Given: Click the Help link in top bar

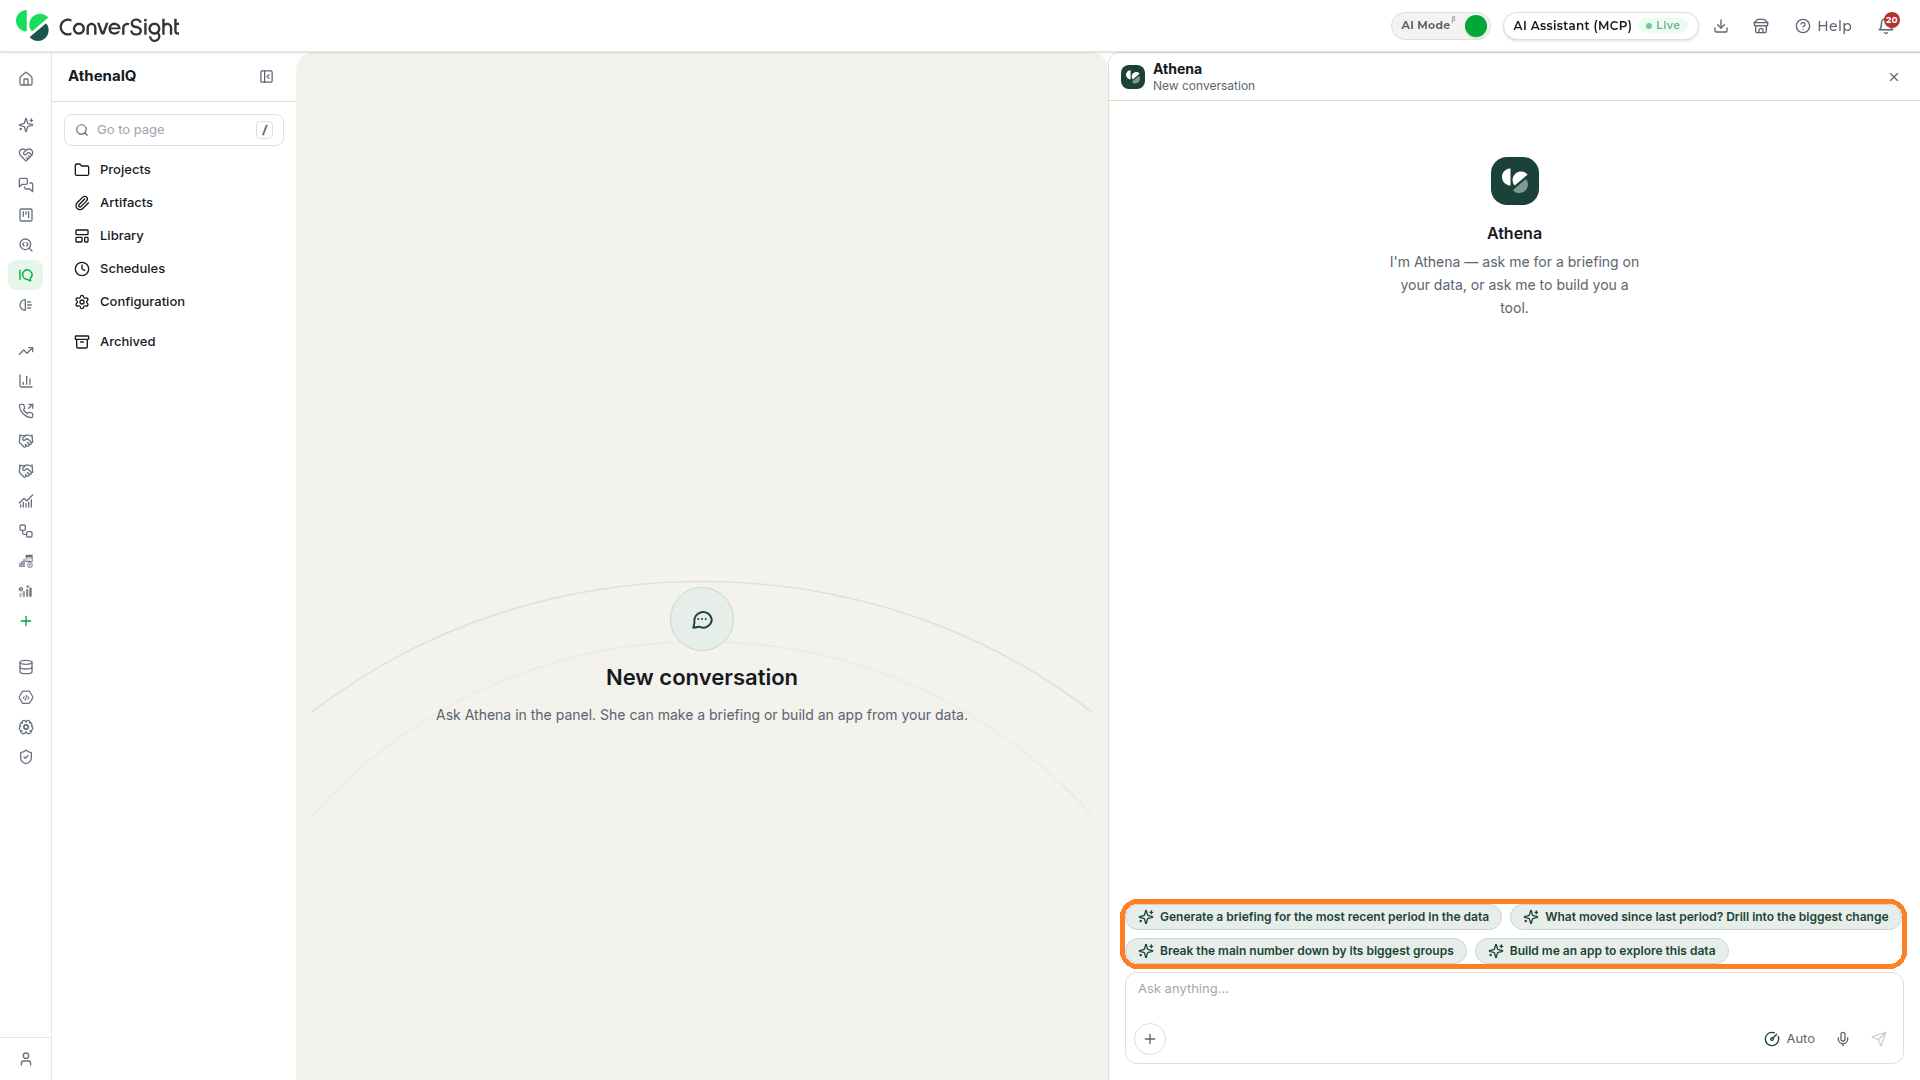Looking at the screenshot, I should [1823, 26].
